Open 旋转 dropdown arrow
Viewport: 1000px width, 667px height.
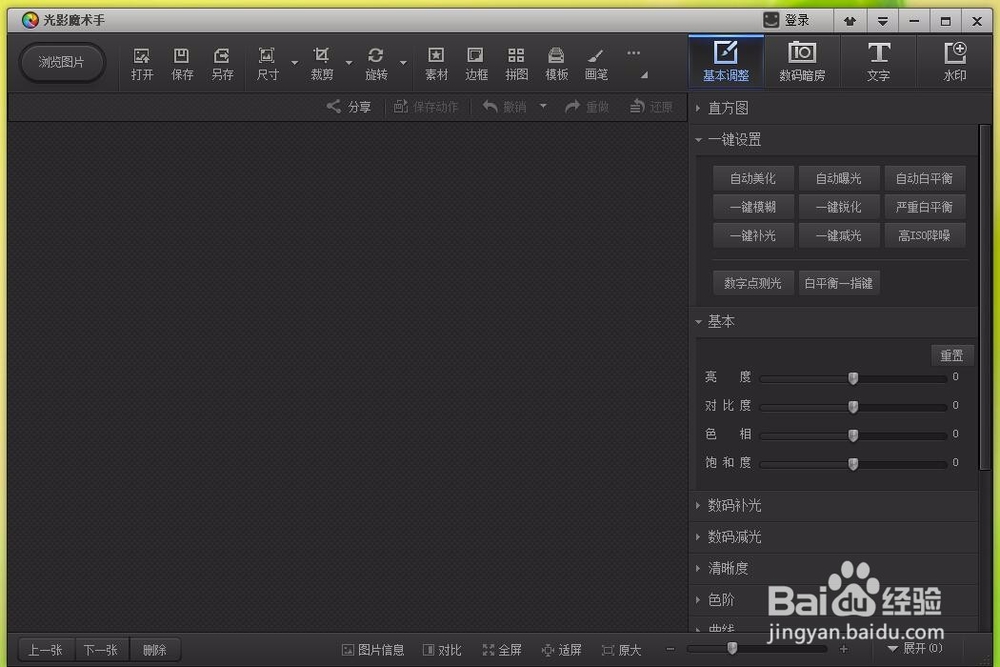[x=403, y=62]
